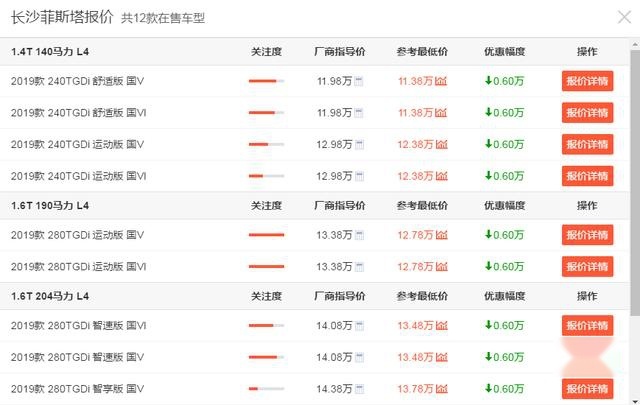
Task: Click 13.38万 guide price for 280TGDi 运动版 国VI
Action: click(335, 267)
